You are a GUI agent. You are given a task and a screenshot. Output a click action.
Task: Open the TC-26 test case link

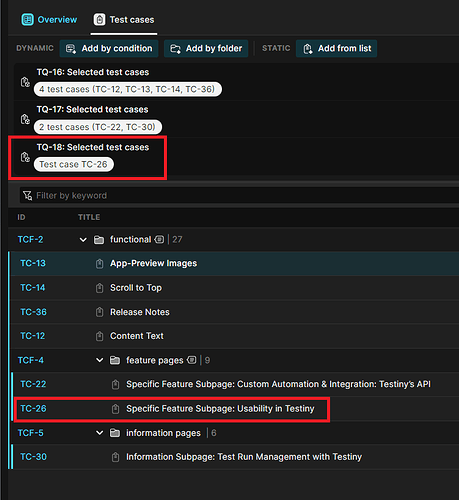pyautogui.click(x=33, y=409)
